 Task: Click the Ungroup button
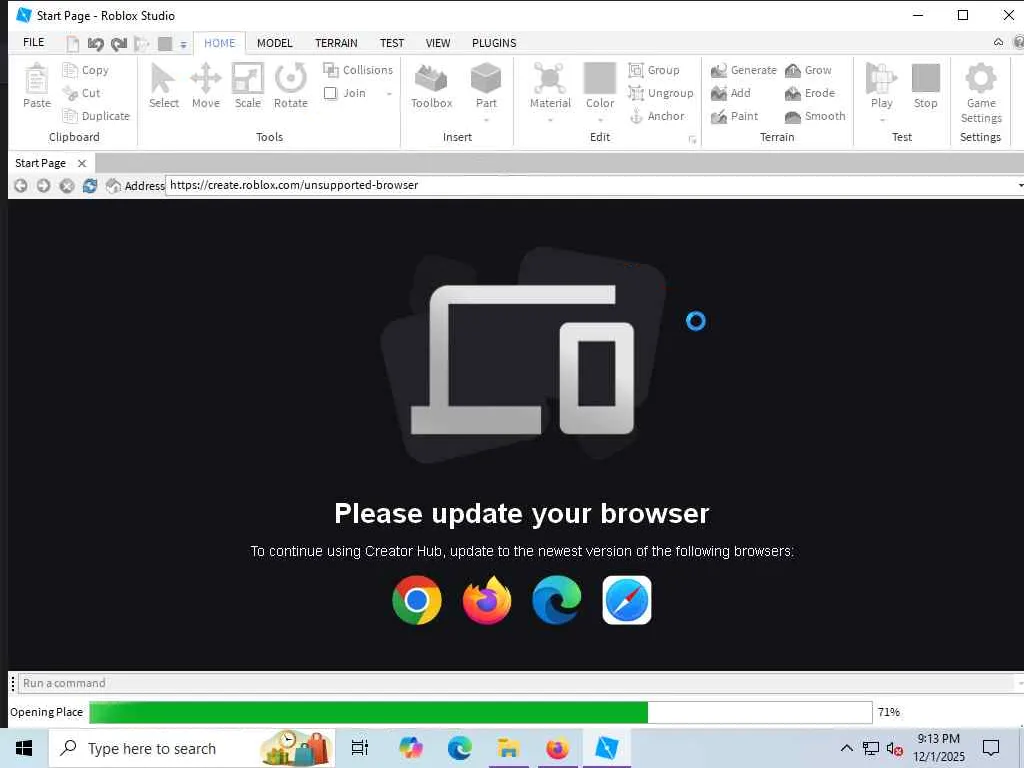[660, 93]
